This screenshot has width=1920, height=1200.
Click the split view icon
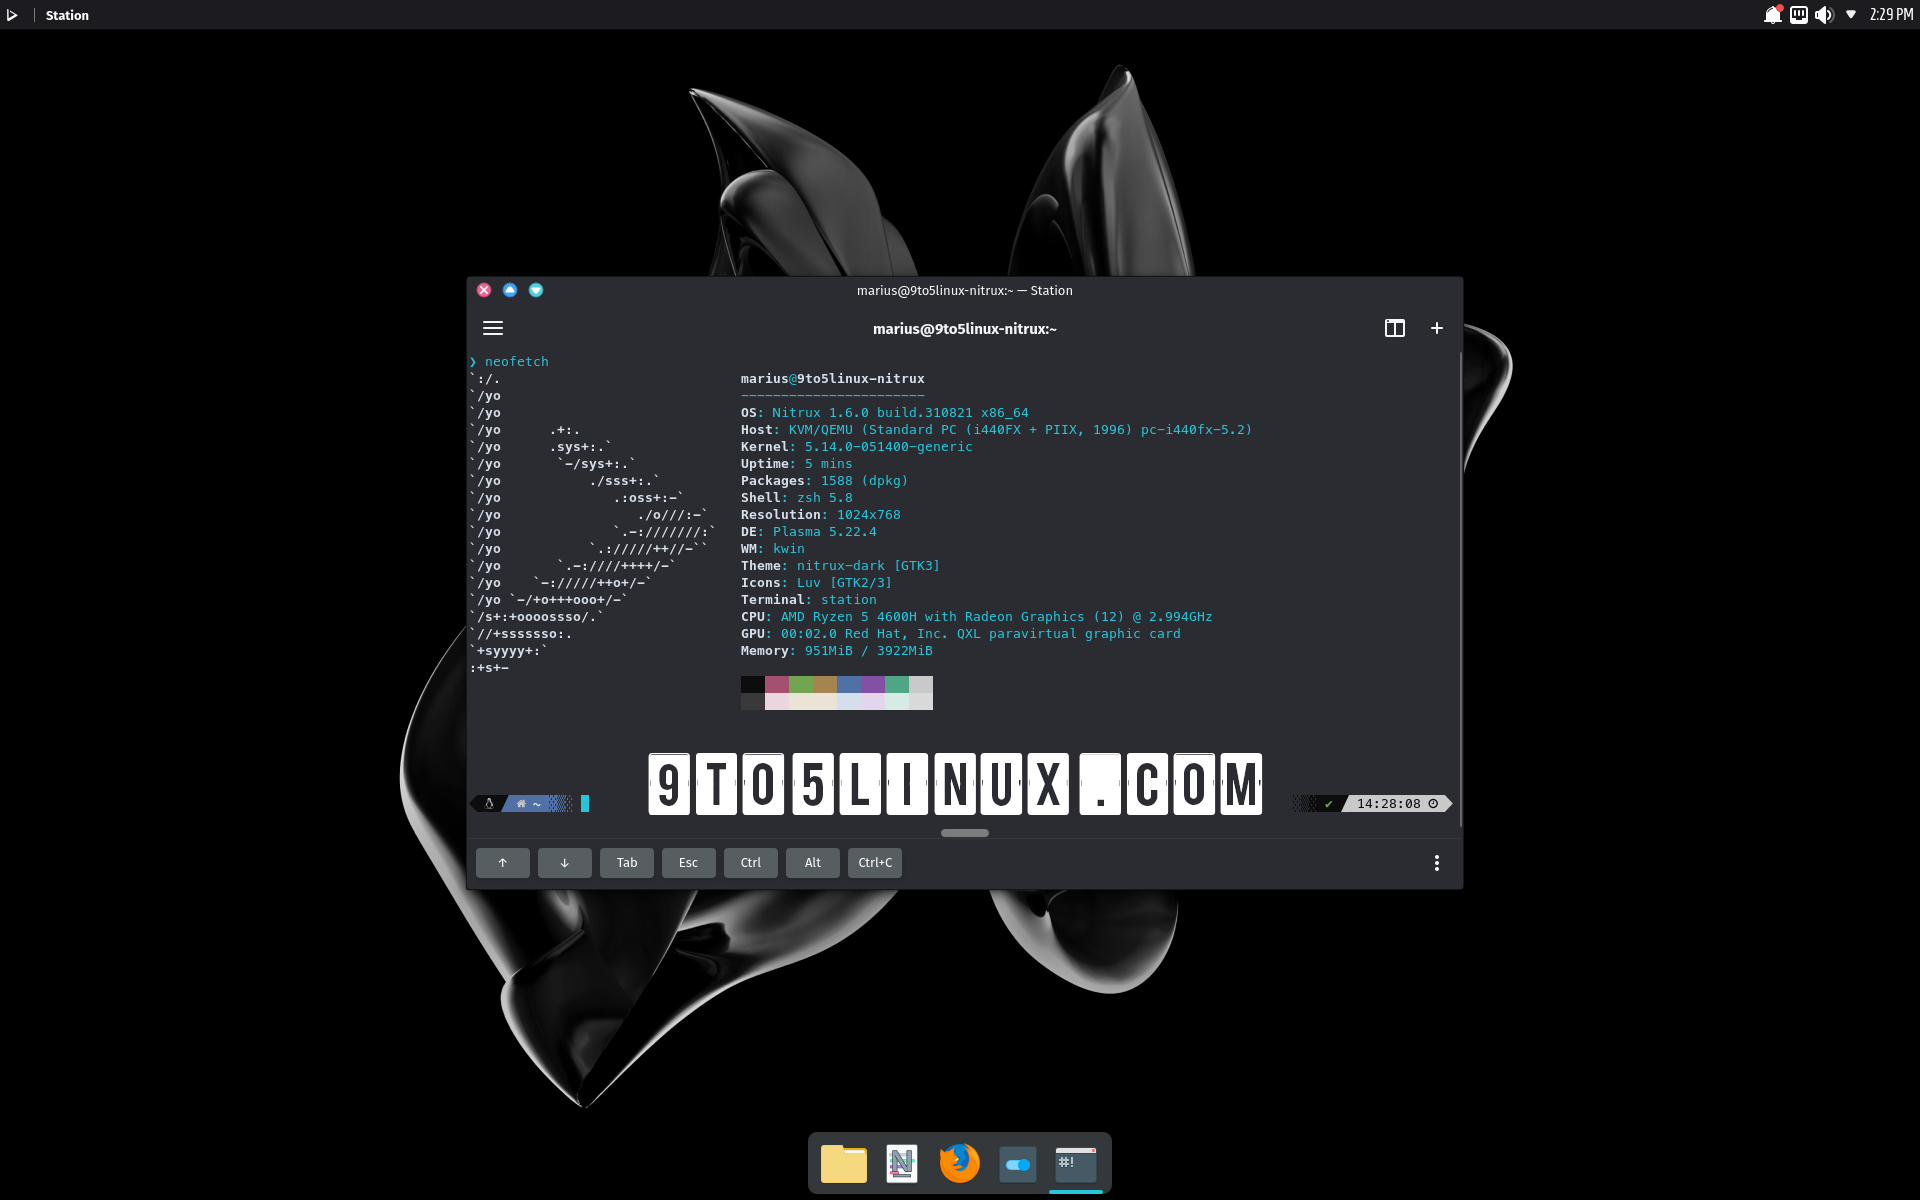1394,328
